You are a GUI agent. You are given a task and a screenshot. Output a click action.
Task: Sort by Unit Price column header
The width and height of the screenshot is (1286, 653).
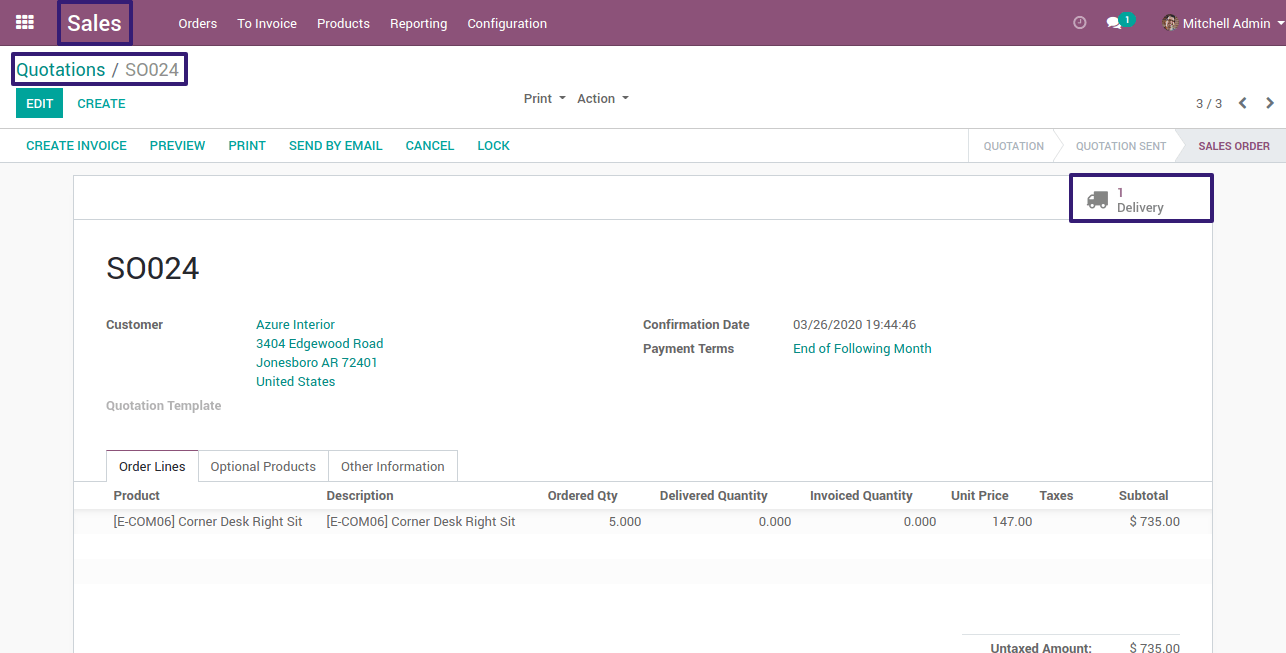(979, 496)
